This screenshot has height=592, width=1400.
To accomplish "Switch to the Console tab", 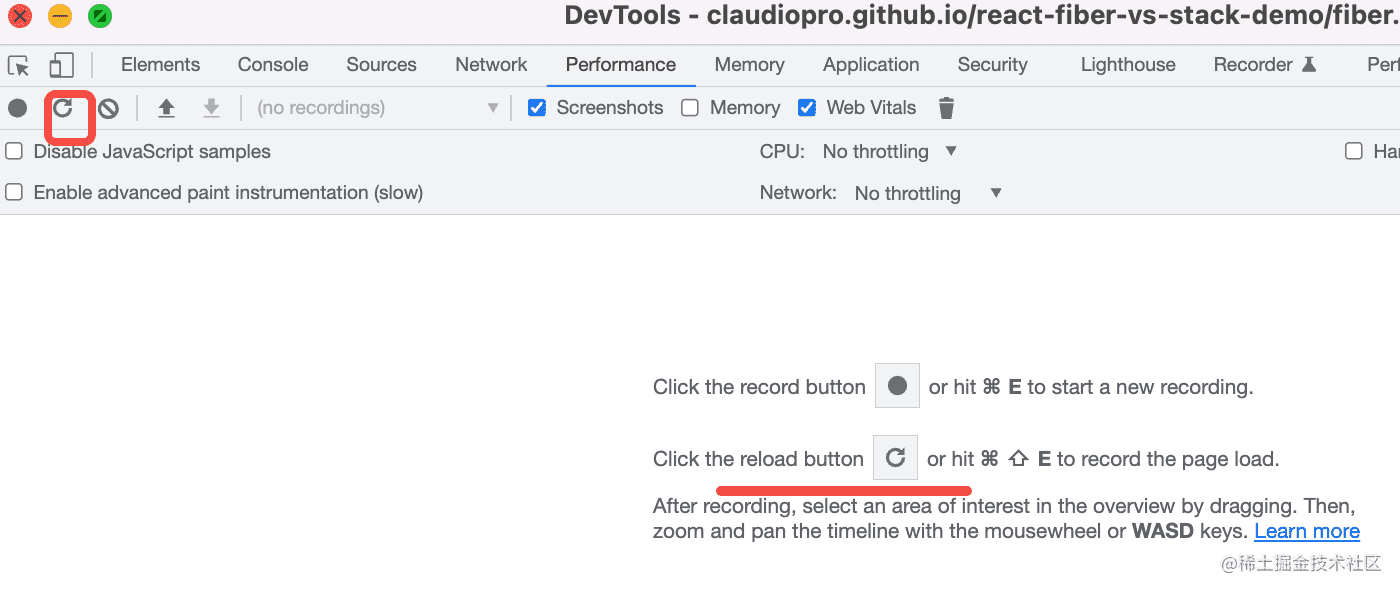I will (273, 65).
